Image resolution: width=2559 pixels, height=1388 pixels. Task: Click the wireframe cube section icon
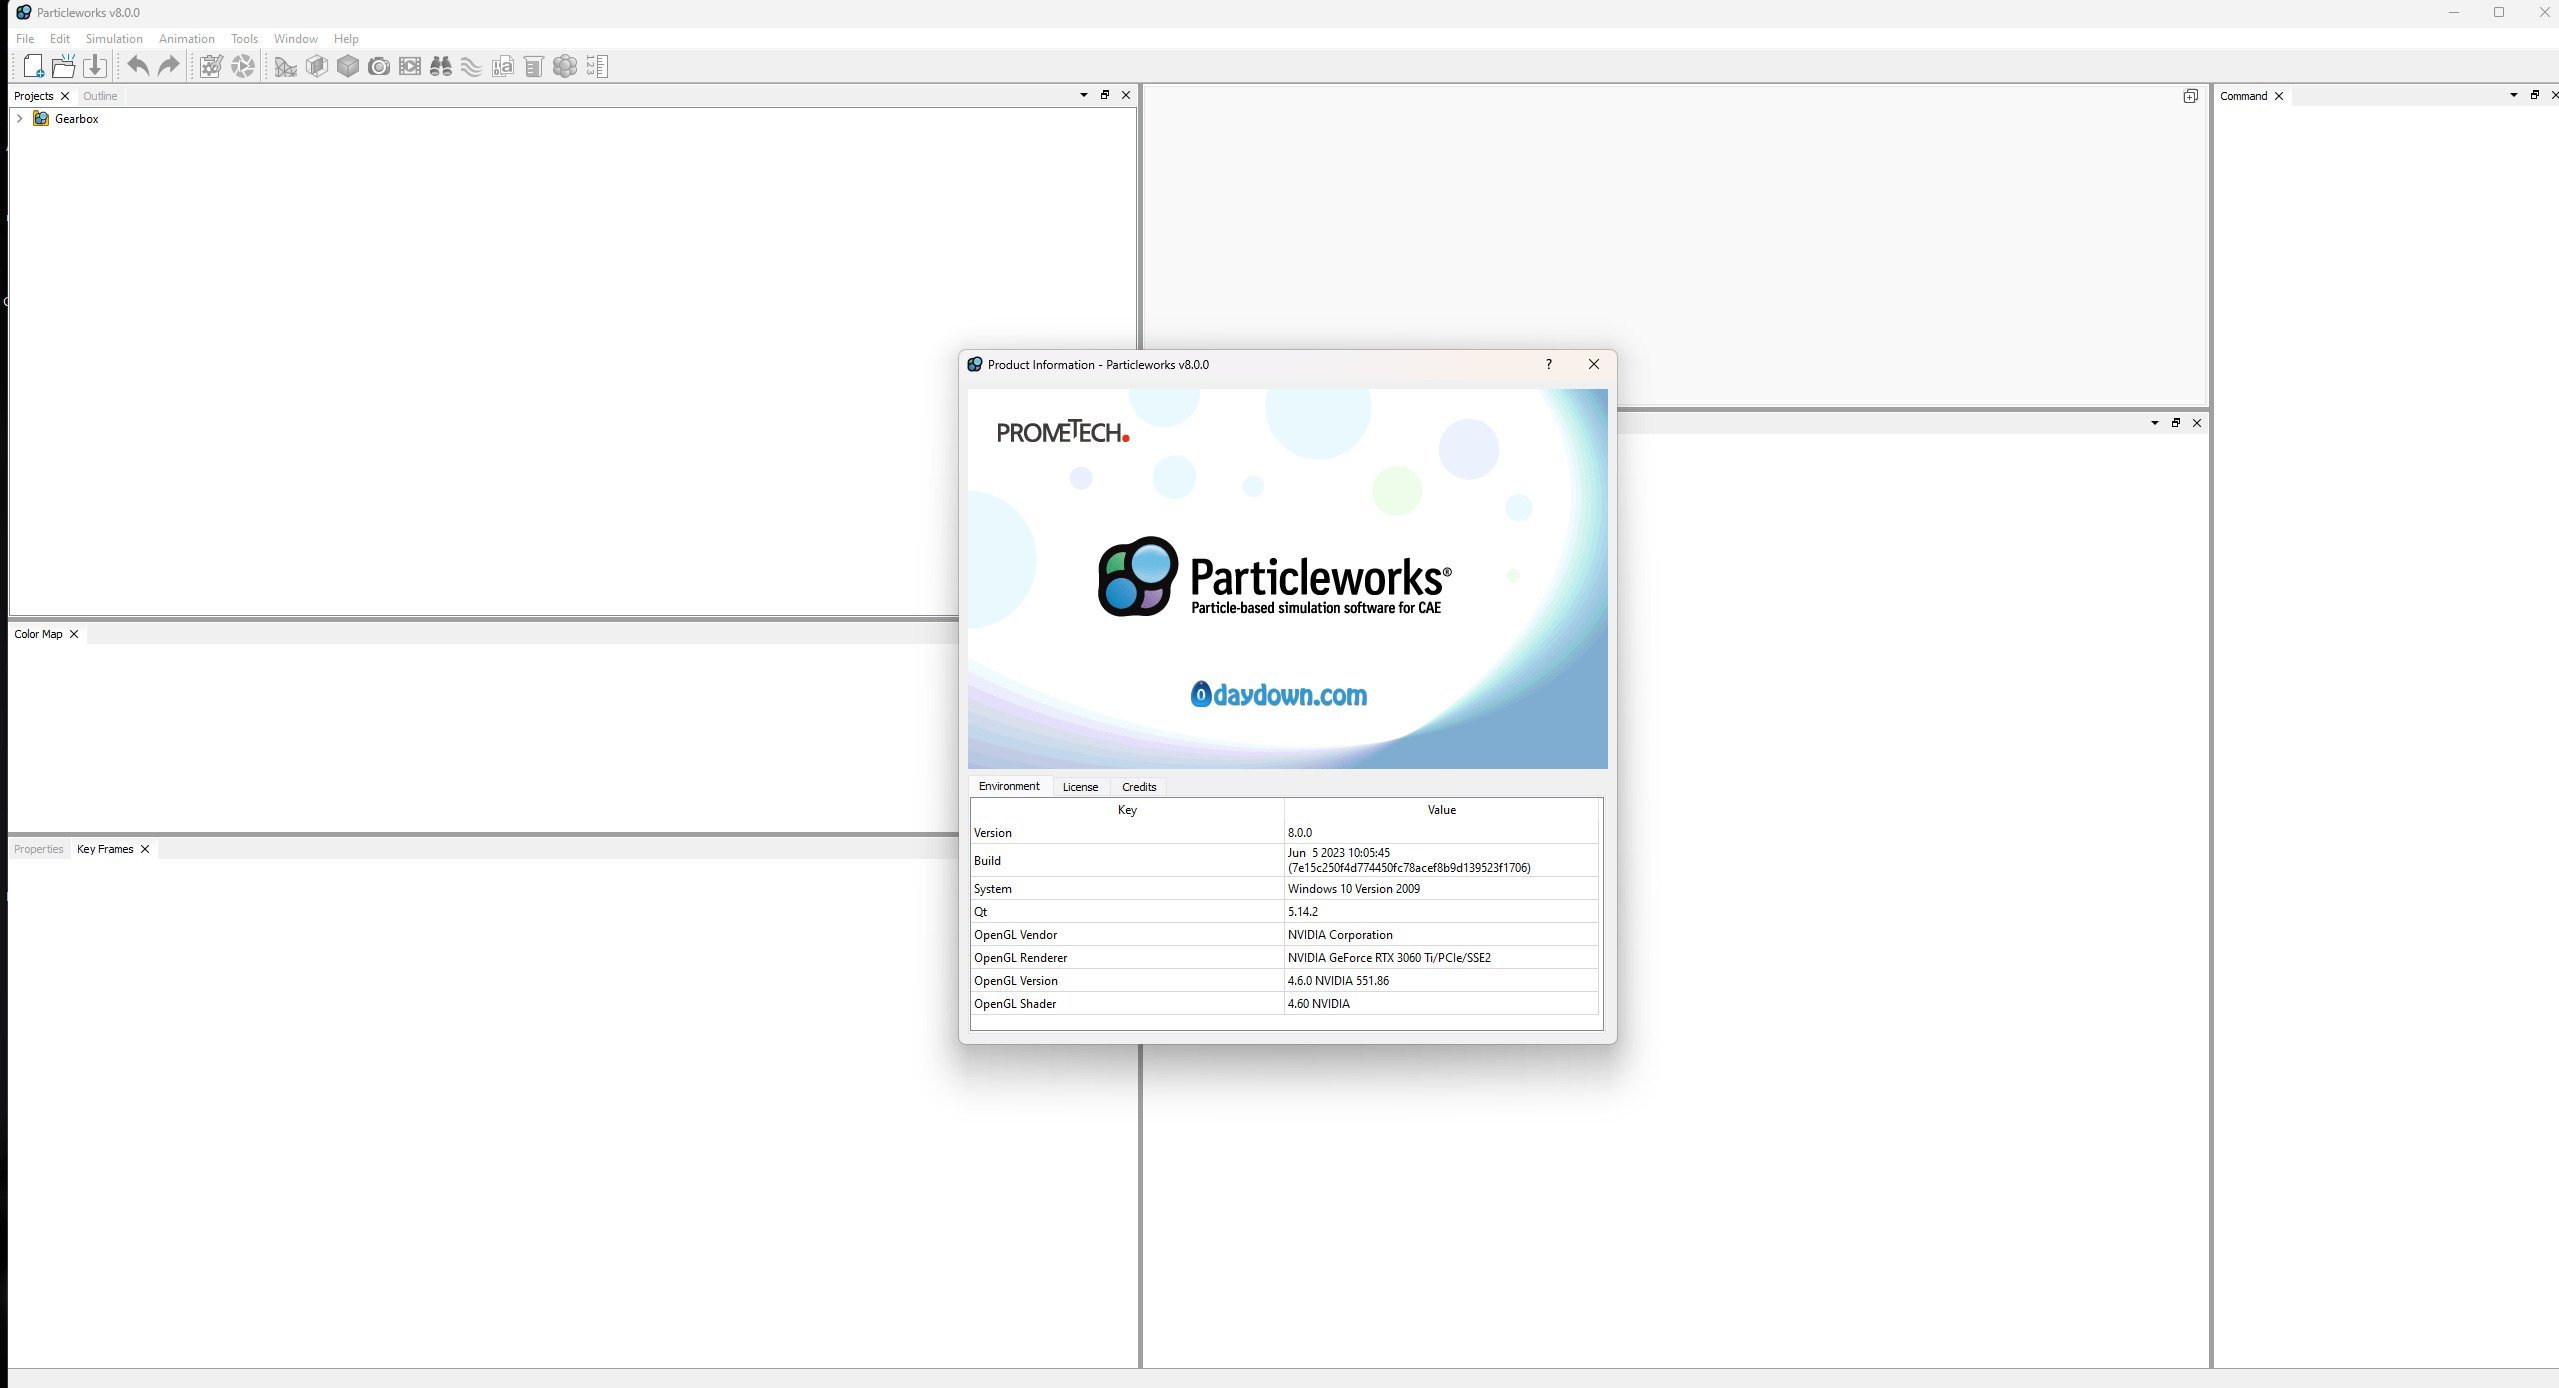(x=317, y=66)
